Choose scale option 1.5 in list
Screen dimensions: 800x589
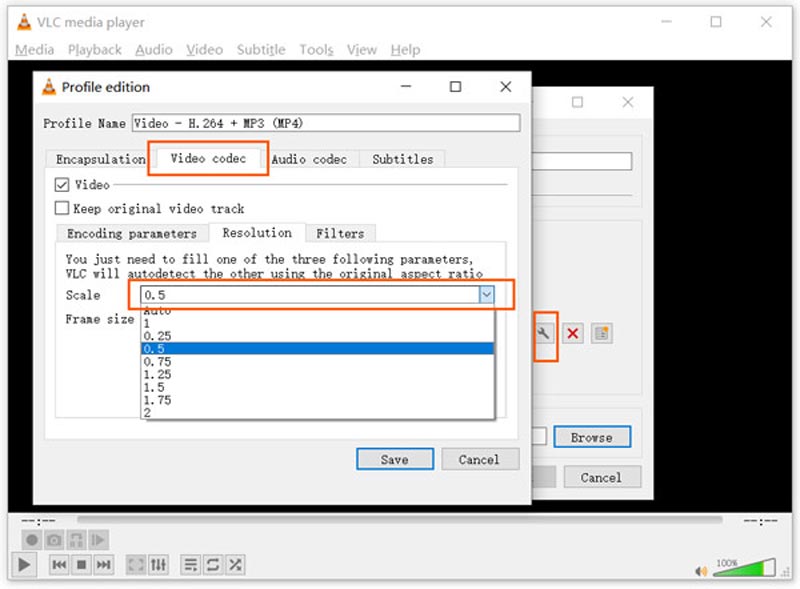(157, 387)
